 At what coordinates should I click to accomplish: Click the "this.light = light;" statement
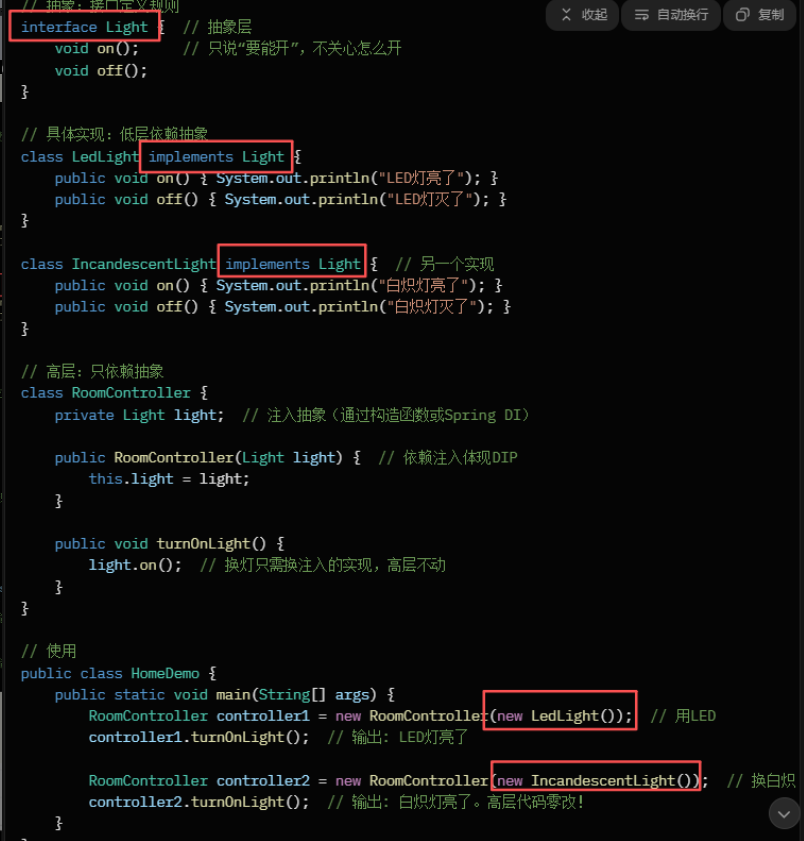[x=169, y=479]
